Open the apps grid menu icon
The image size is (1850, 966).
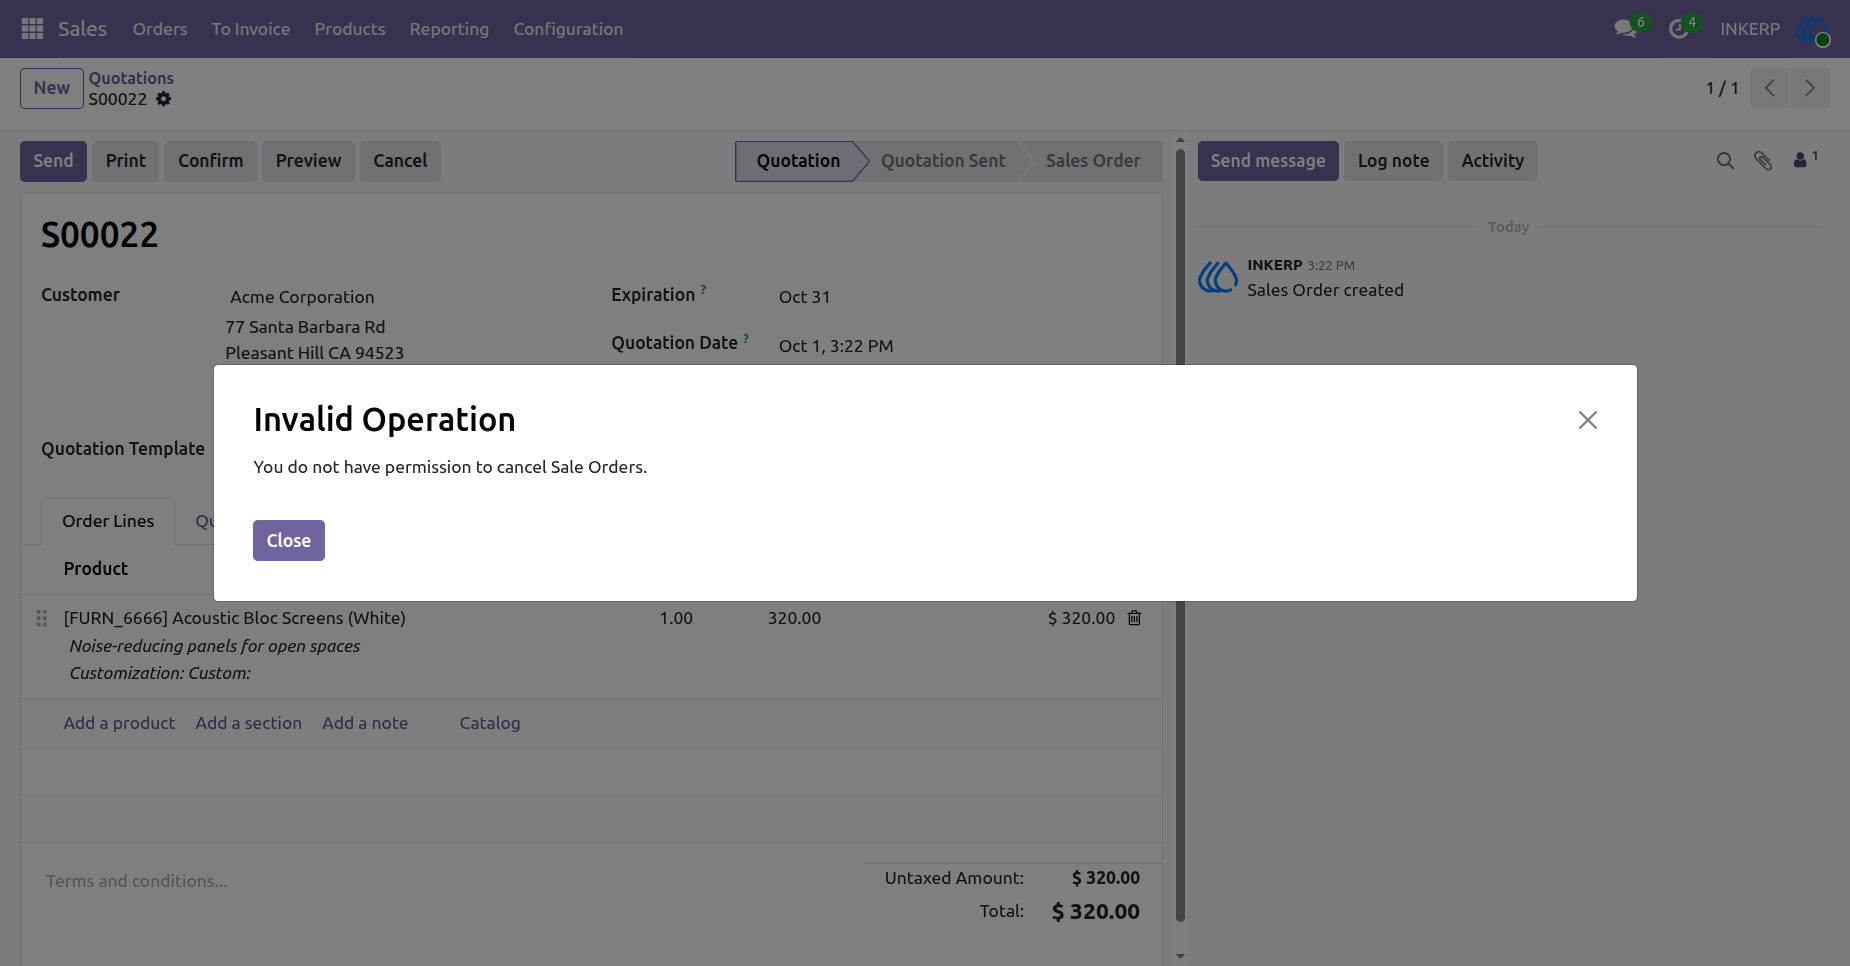click(x=32, y=29)
